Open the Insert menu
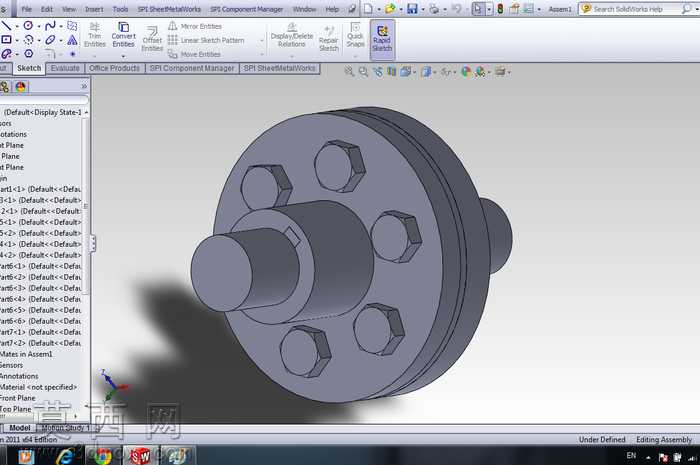The image size is (700, 465). (94, 9)
